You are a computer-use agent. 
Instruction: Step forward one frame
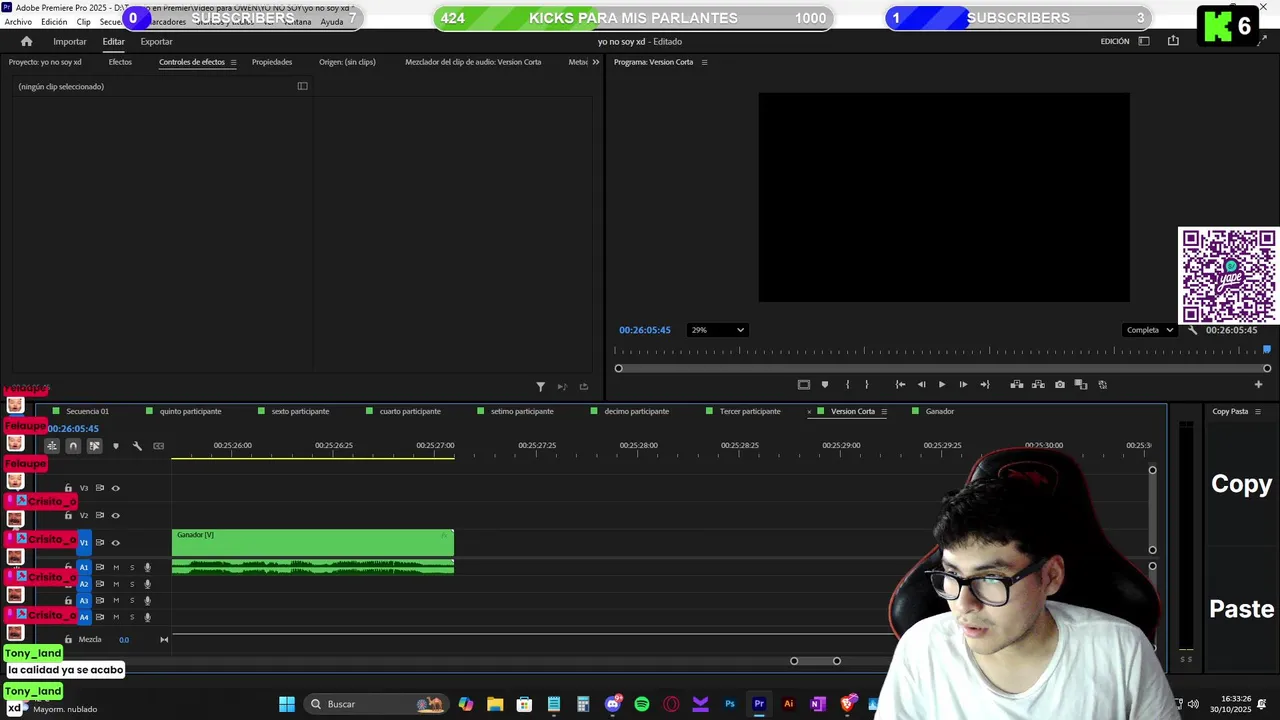point(963,384)
